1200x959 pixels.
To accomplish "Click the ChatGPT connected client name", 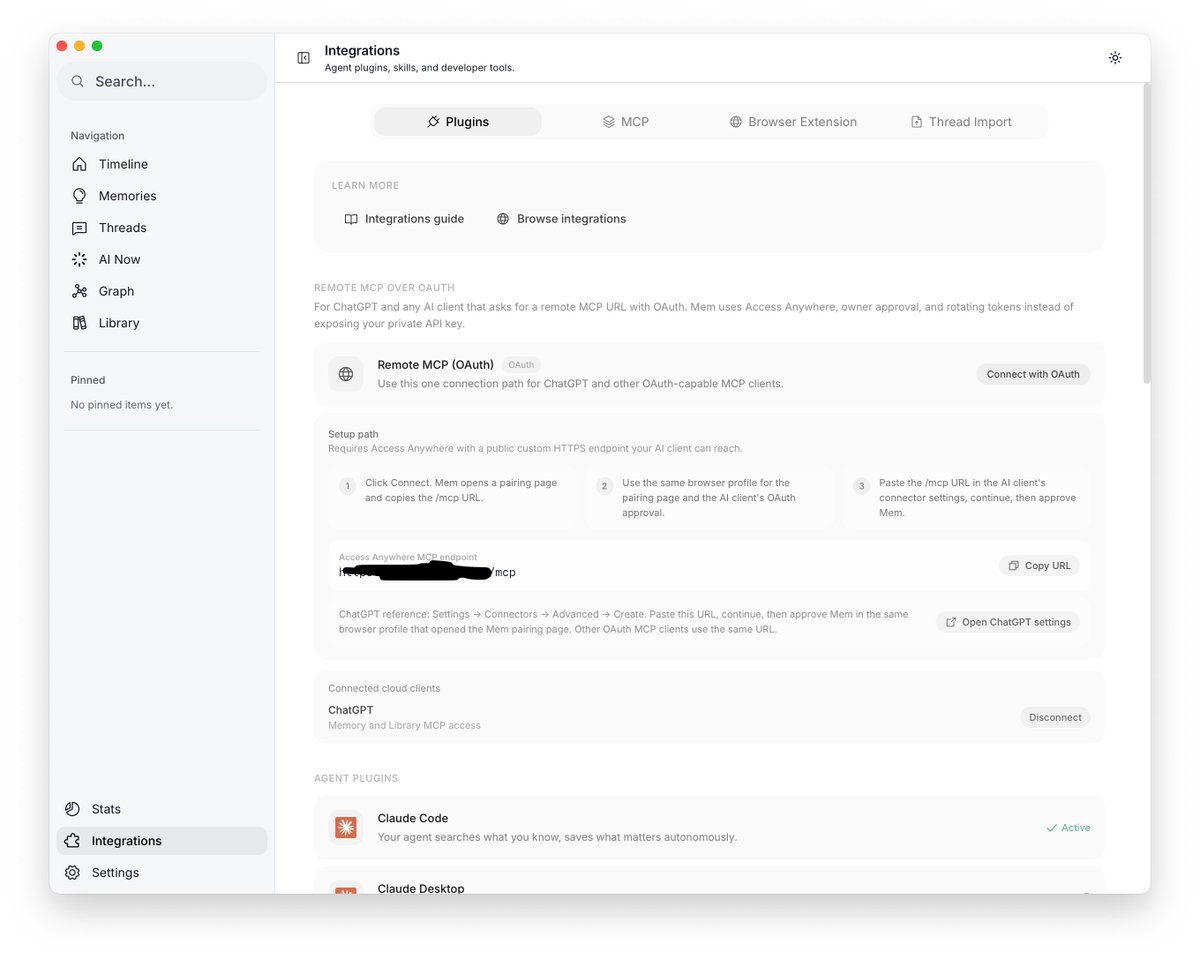I will (351, 710).
